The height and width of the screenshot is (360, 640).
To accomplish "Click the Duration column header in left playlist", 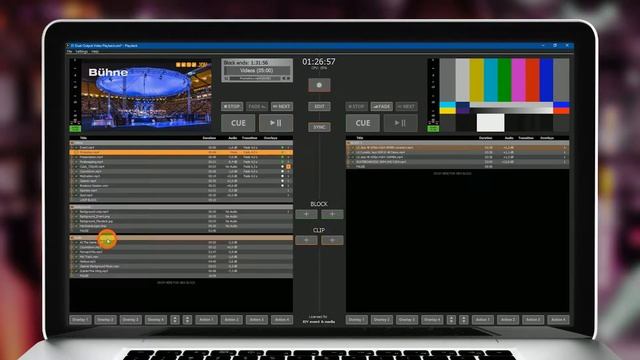I will [x=209, y=138].
